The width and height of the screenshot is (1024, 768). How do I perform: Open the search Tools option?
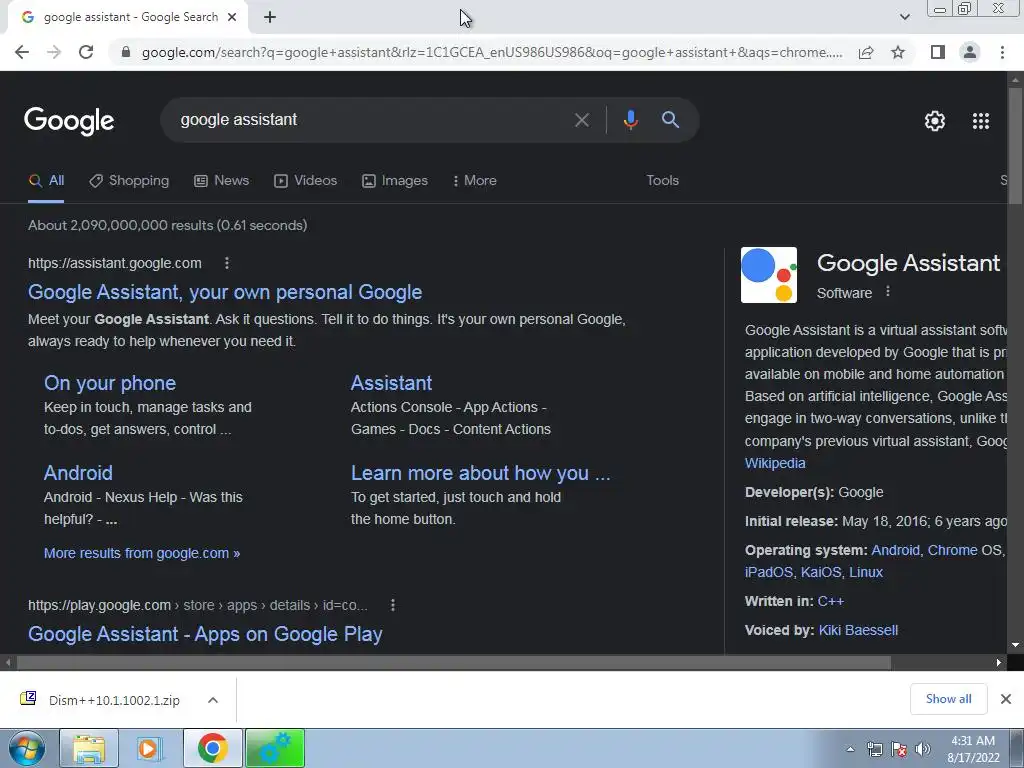(662, 180)
